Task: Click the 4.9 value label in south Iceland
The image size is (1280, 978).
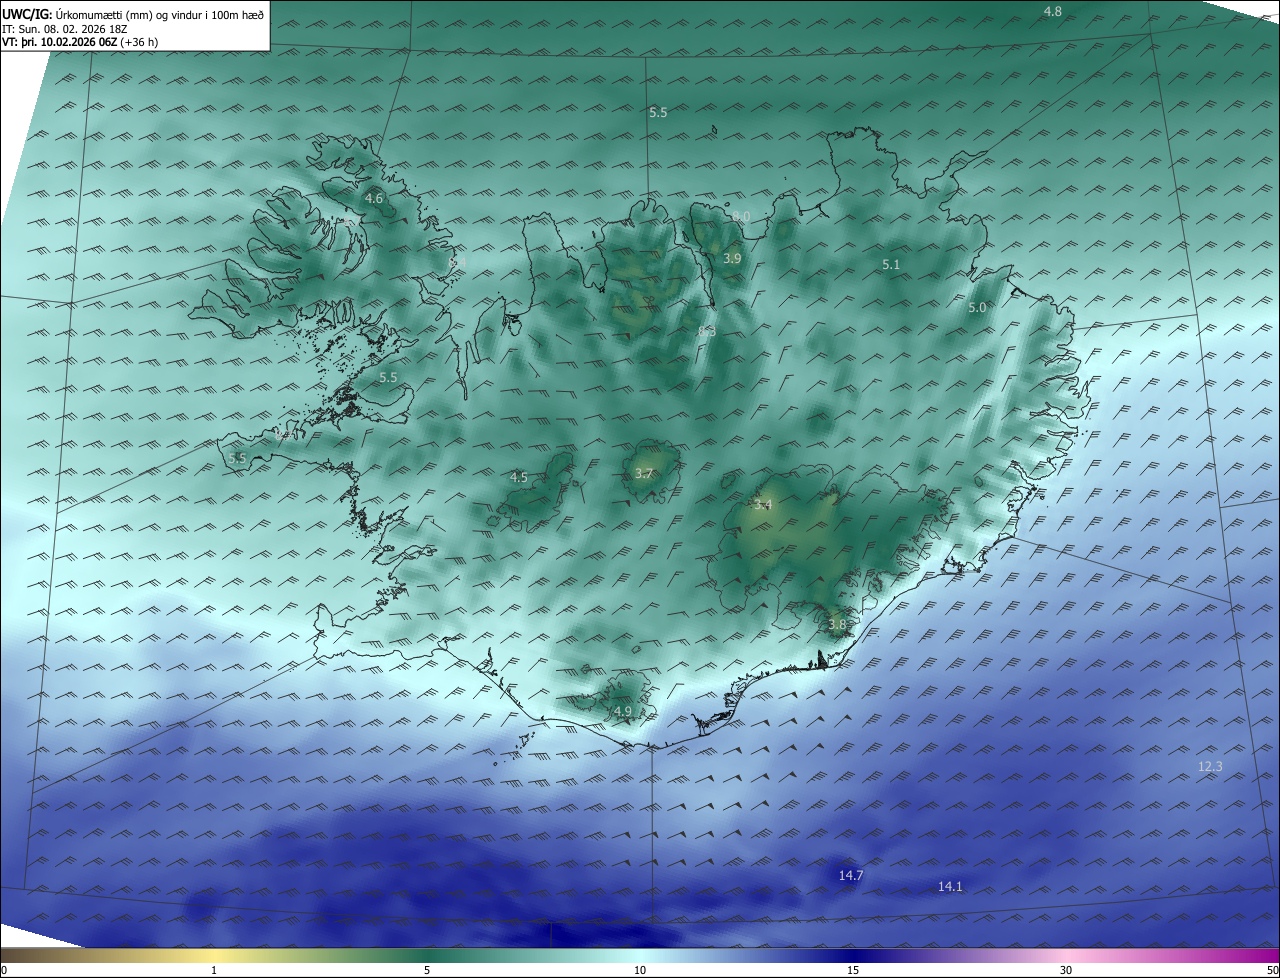Action: point(623,712)
